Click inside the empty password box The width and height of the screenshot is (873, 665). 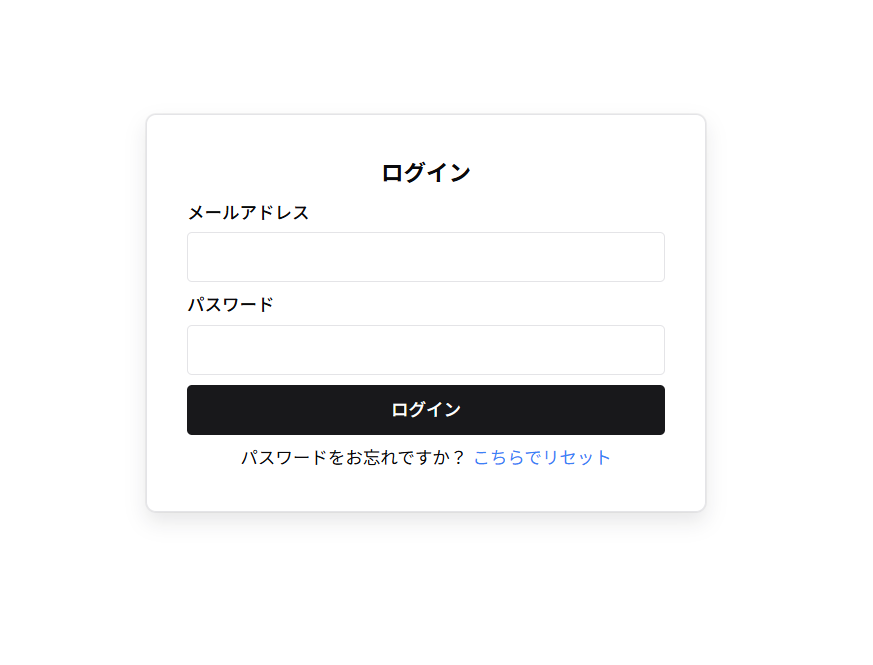click(425, 350)
